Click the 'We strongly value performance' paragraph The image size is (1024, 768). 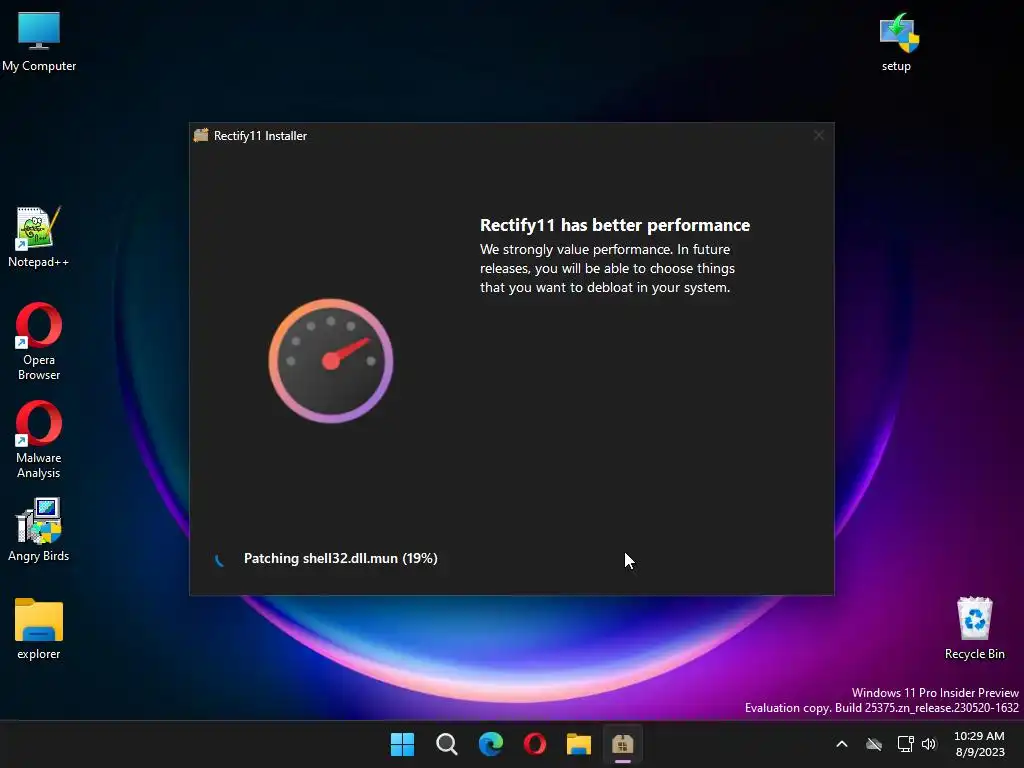(x=607, y=268)
